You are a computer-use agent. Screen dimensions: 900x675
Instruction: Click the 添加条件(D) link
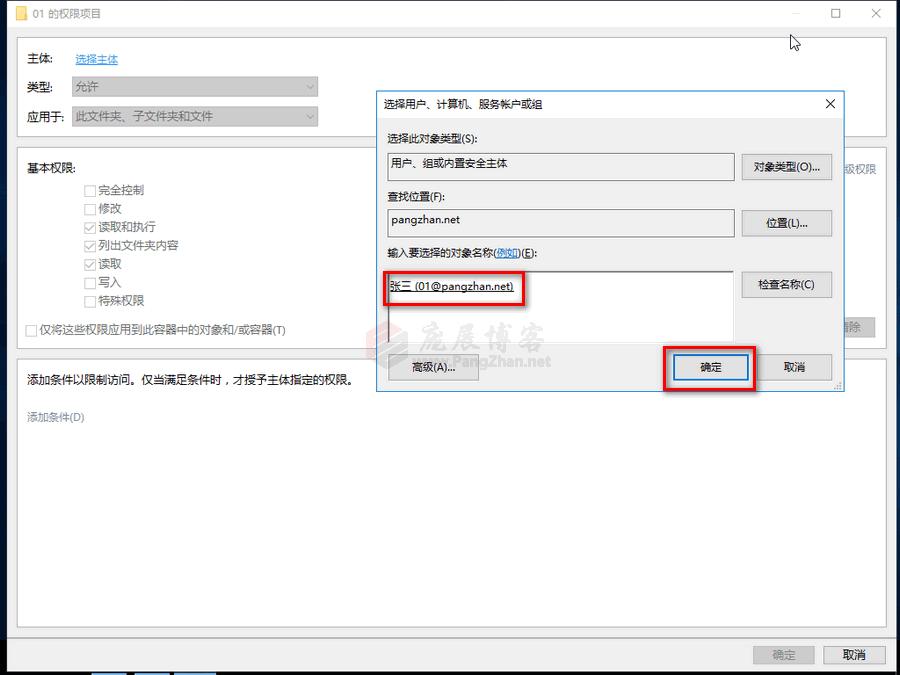(57, 417)
